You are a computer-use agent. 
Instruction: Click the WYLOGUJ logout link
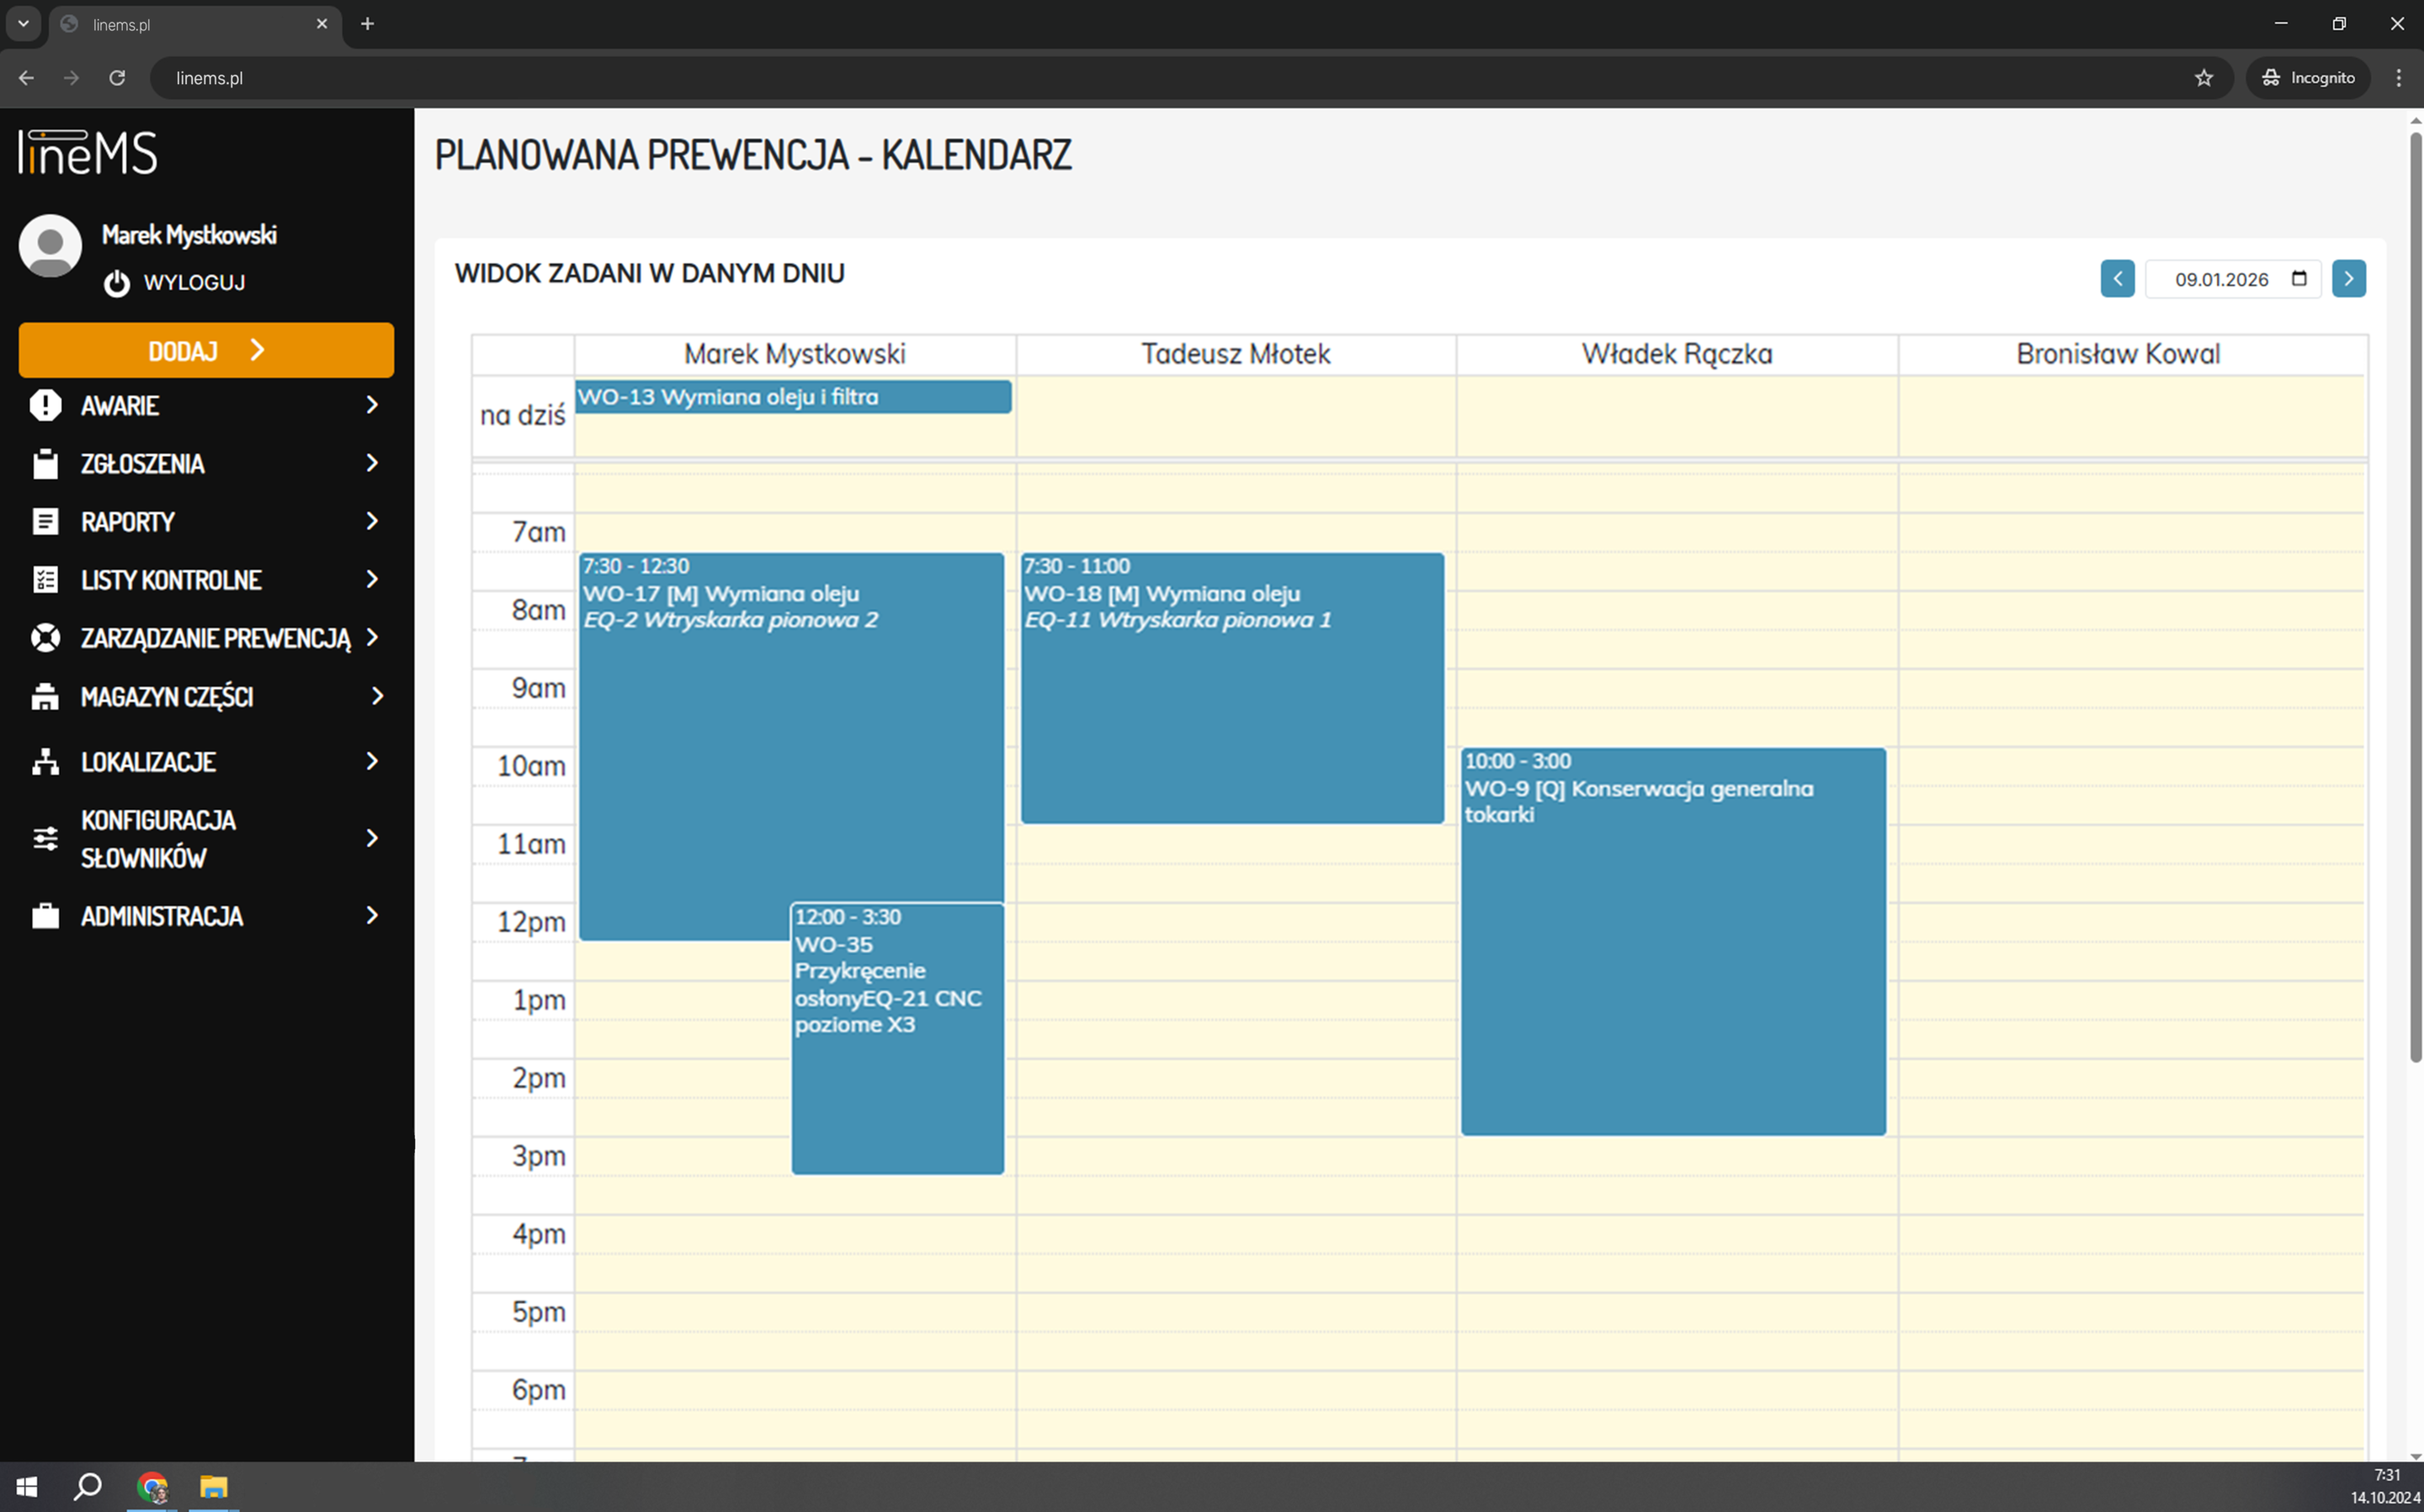coord(194,283)
